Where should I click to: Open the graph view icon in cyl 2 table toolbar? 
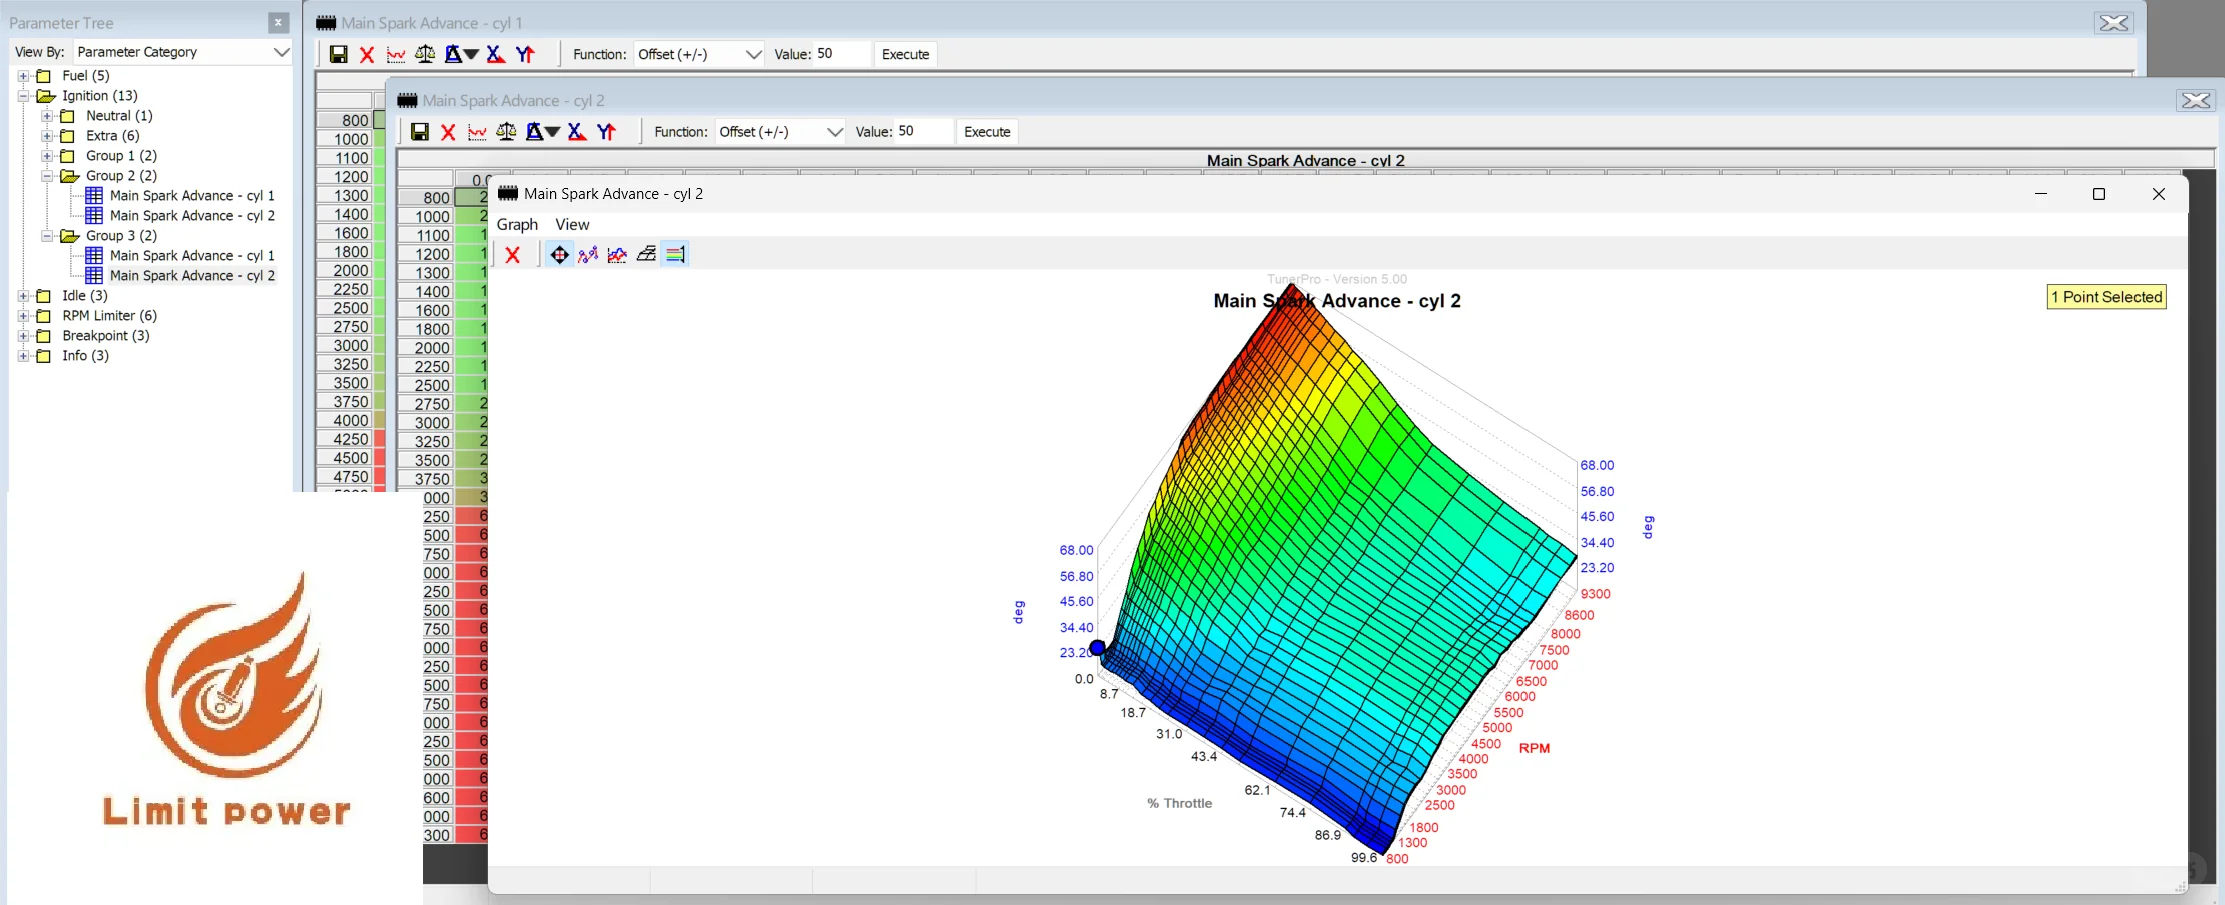[477, 132]
